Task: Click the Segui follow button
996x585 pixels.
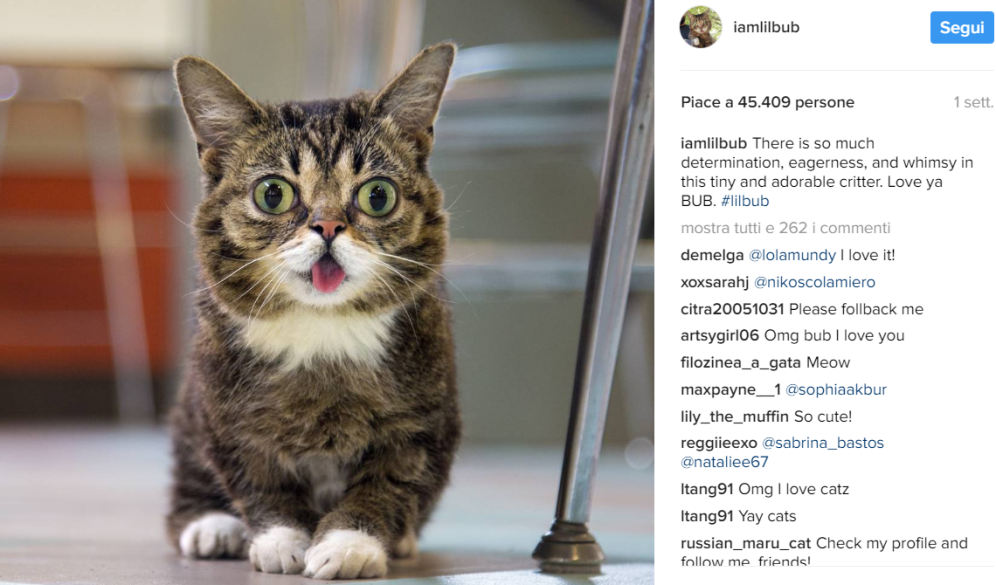Action: click(x=962, y=28)
